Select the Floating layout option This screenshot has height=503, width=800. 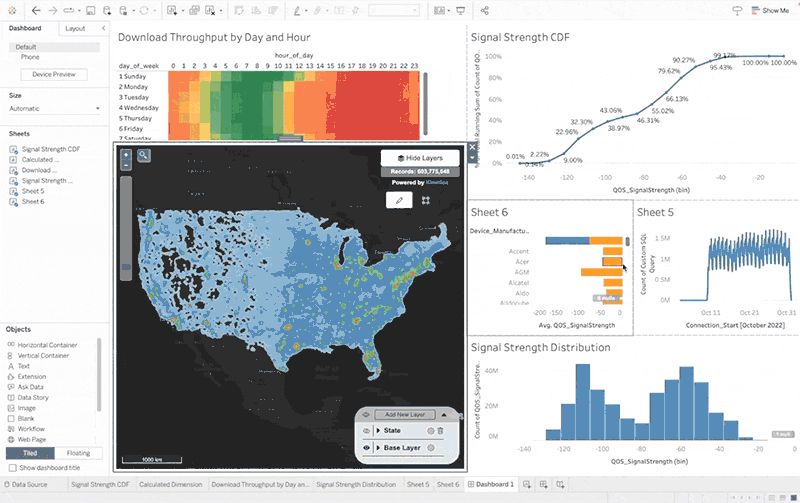[x=76, y=453]
